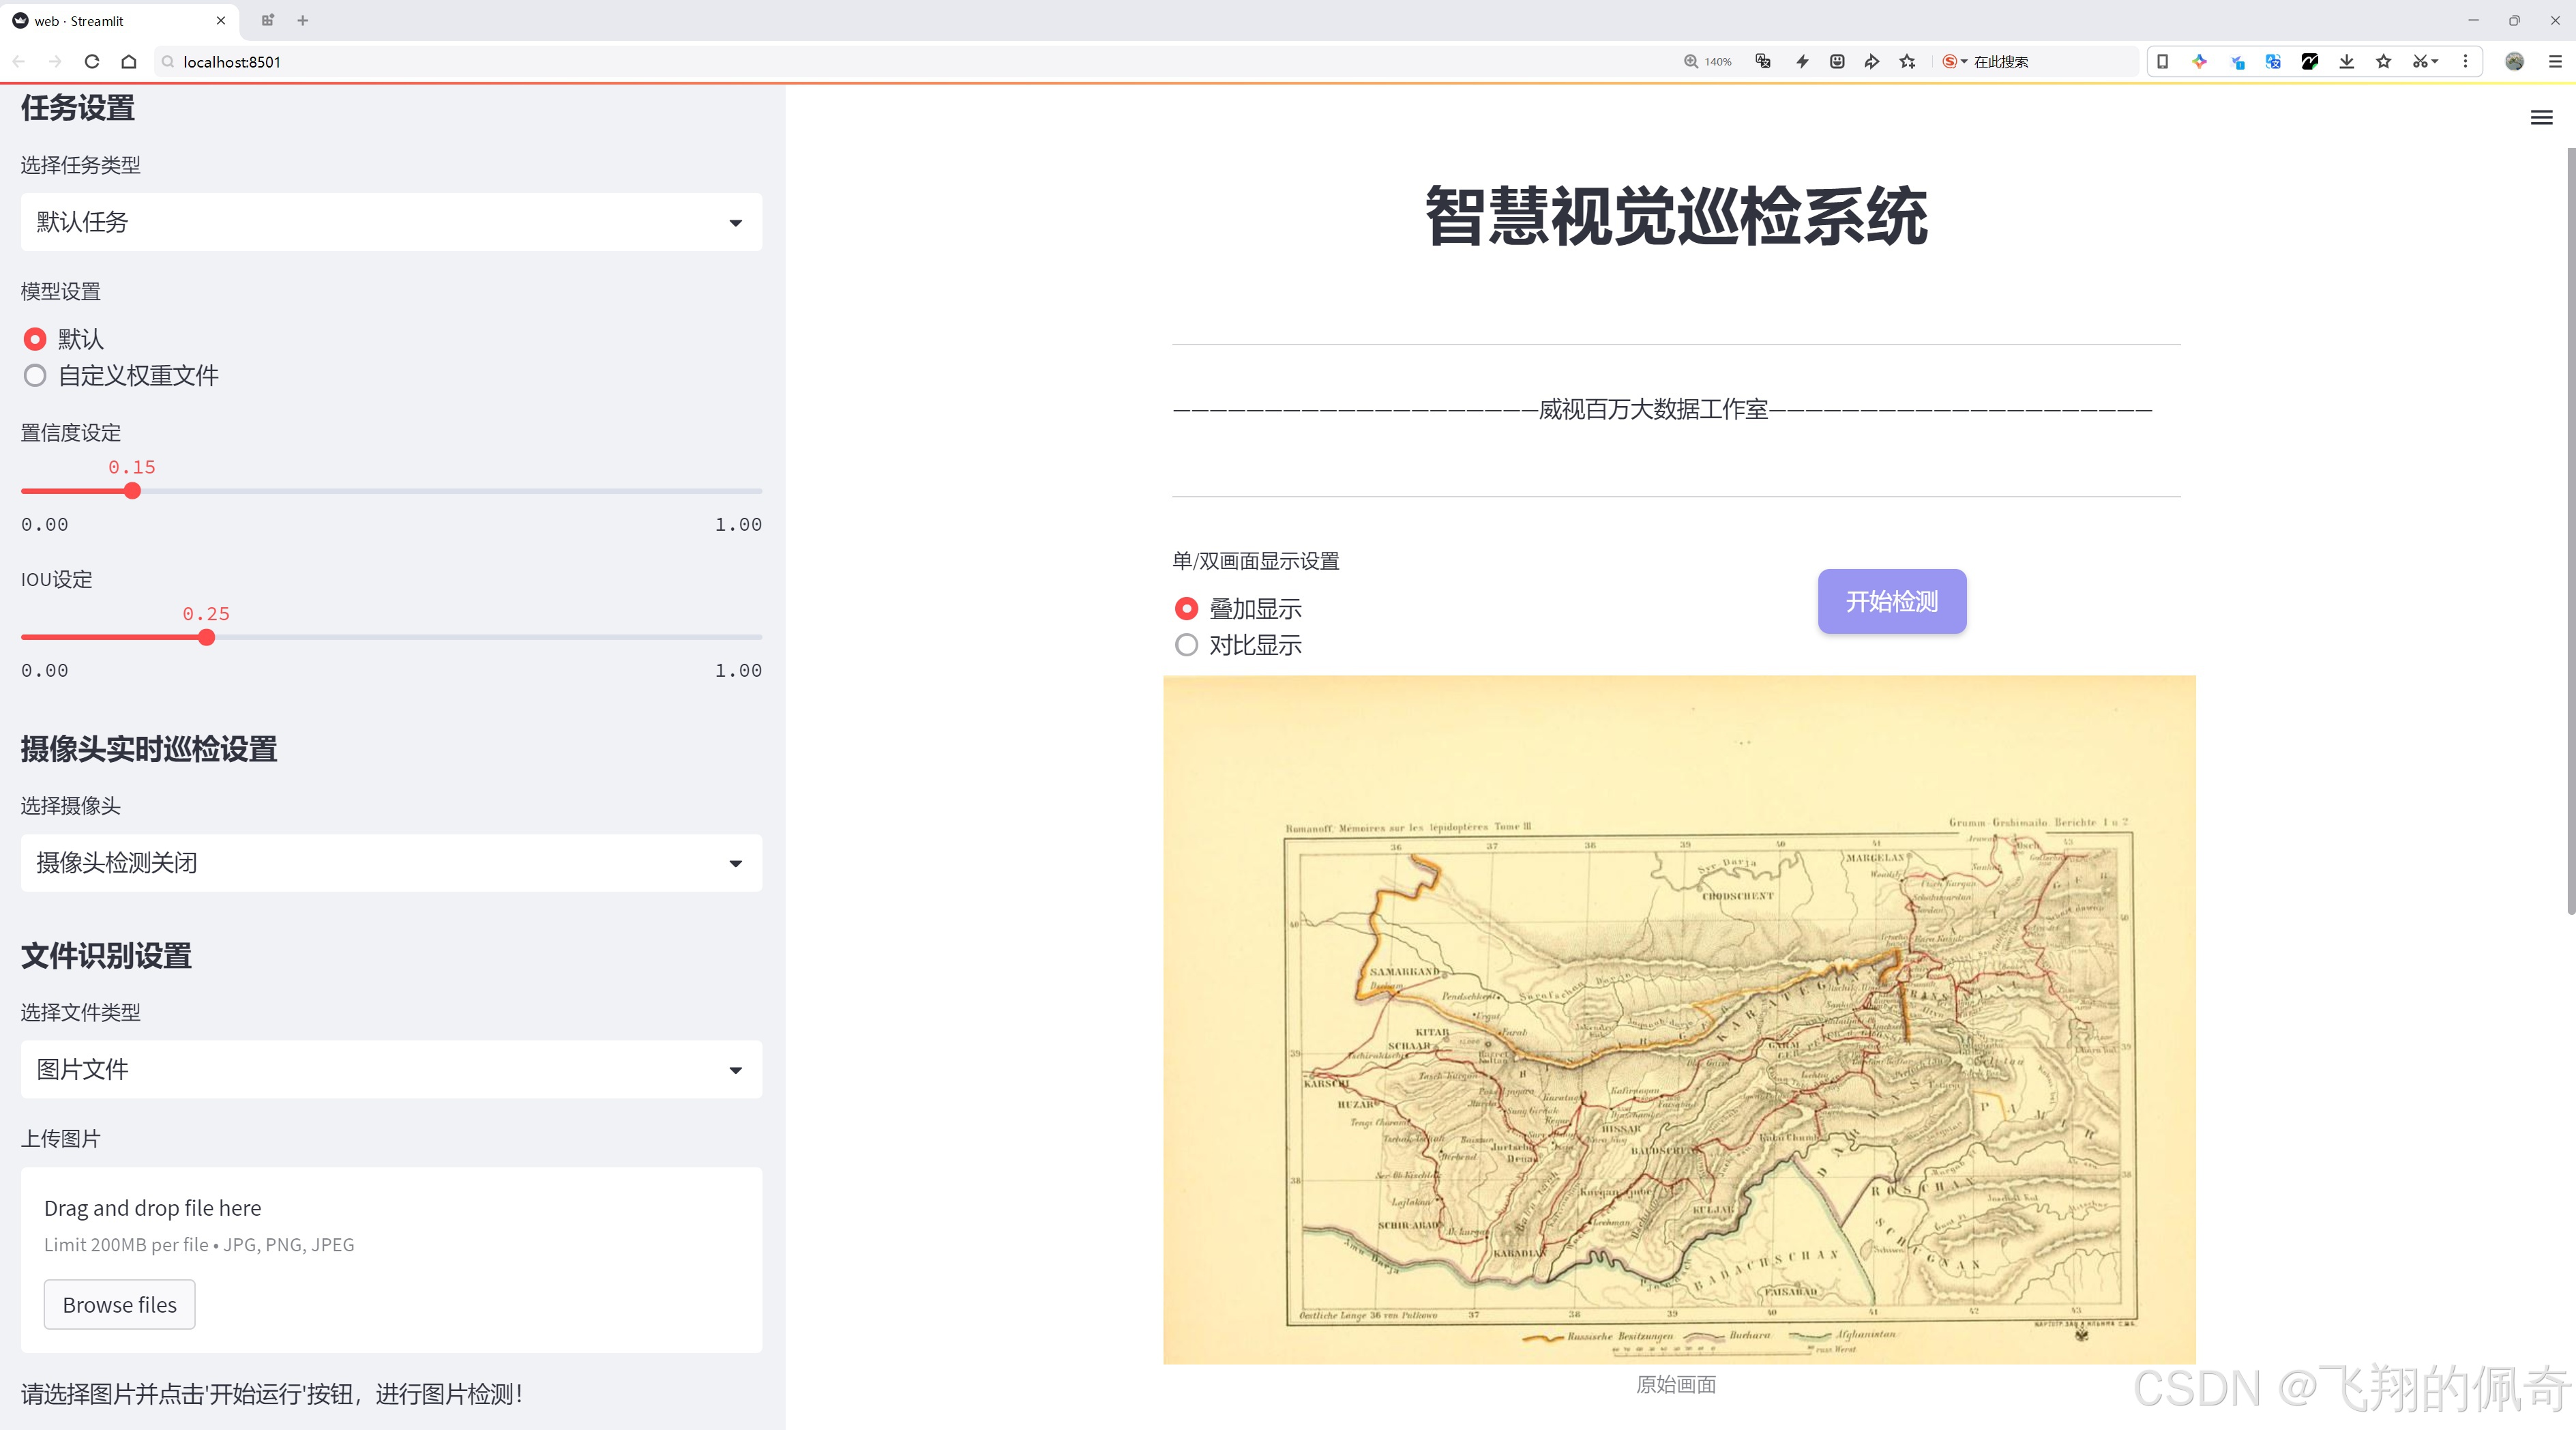This screenshot has width=2576, height=1430.
Task: Select the 自定义权重文件 radio option
Action: point(35,376)
